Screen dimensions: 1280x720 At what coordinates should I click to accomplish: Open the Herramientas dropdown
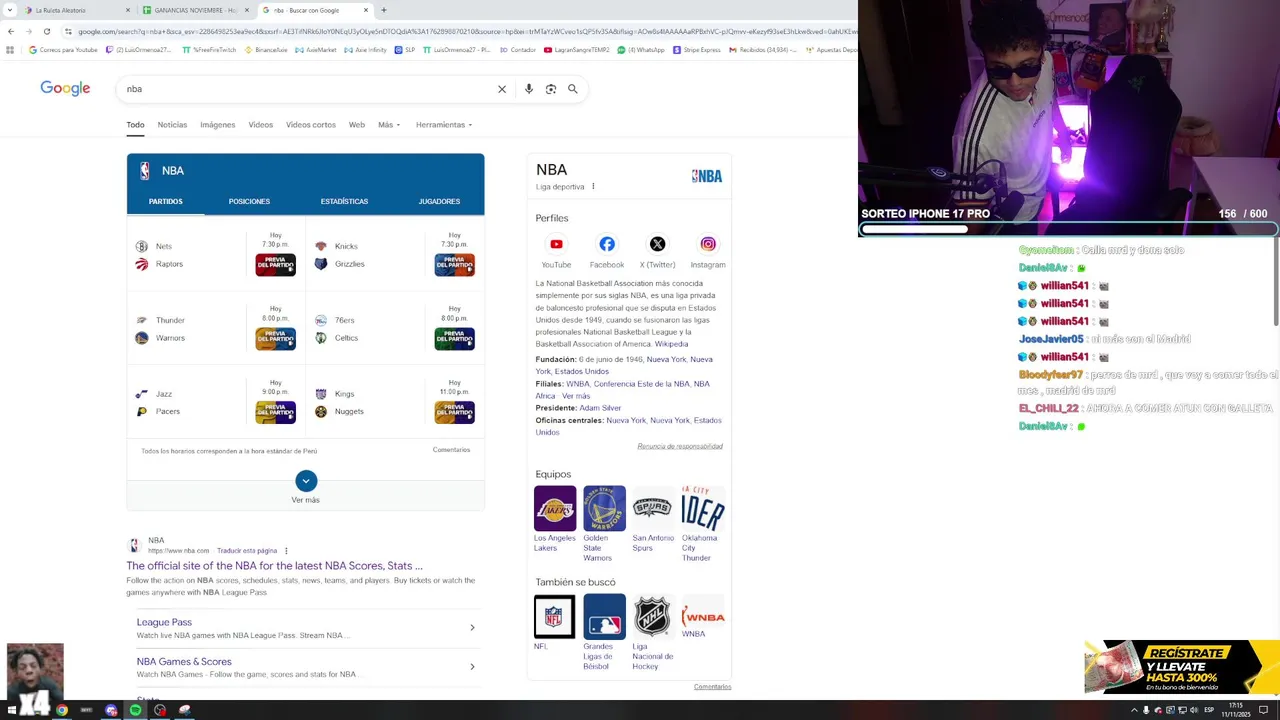(444, 125)
